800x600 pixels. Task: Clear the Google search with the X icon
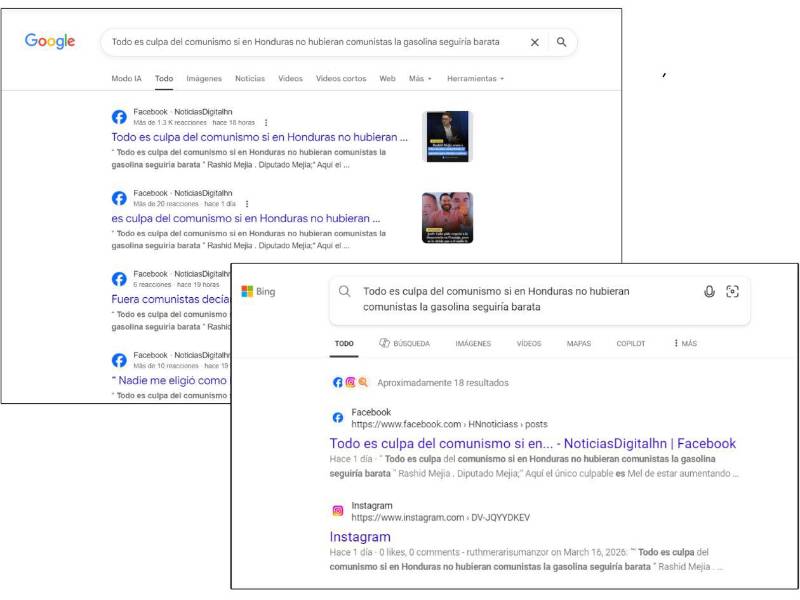coord(534,41)
